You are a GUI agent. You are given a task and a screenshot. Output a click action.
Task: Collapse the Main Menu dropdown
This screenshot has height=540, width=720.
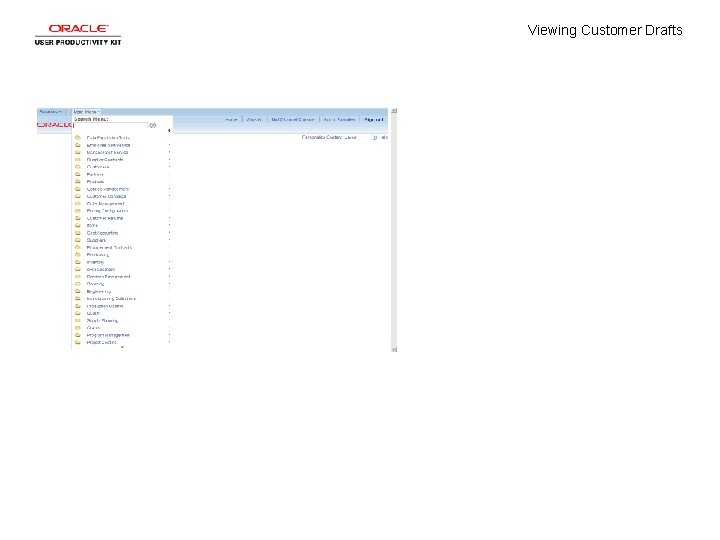(x=86, y=112)
